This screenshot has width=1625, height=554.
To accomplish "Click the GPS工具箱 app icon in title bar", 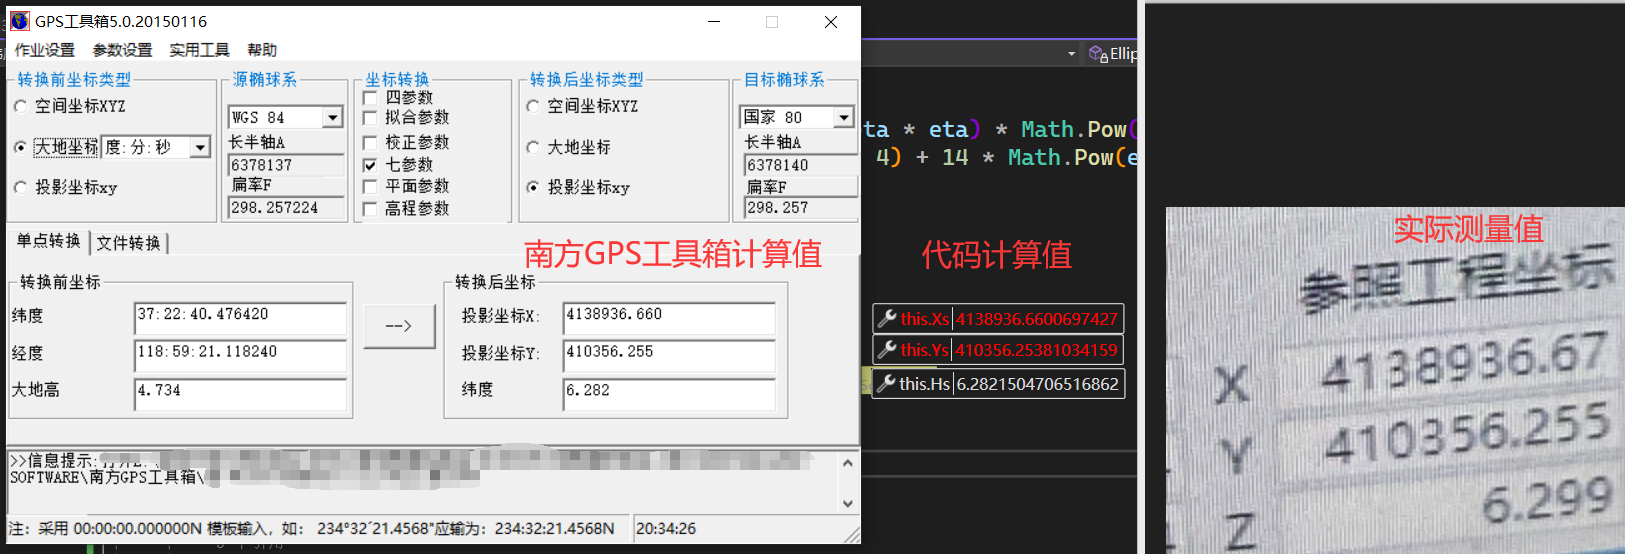I will 19,21.
